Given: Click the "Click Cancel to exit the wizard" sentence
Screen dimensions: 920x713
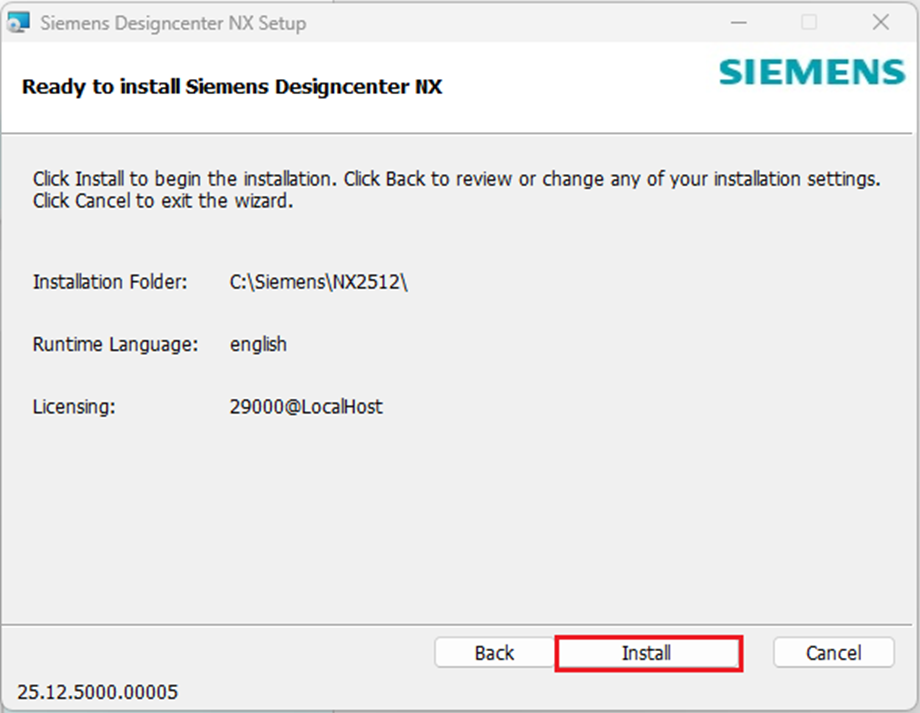Looking at the screenshot, I should pos(164,201).
